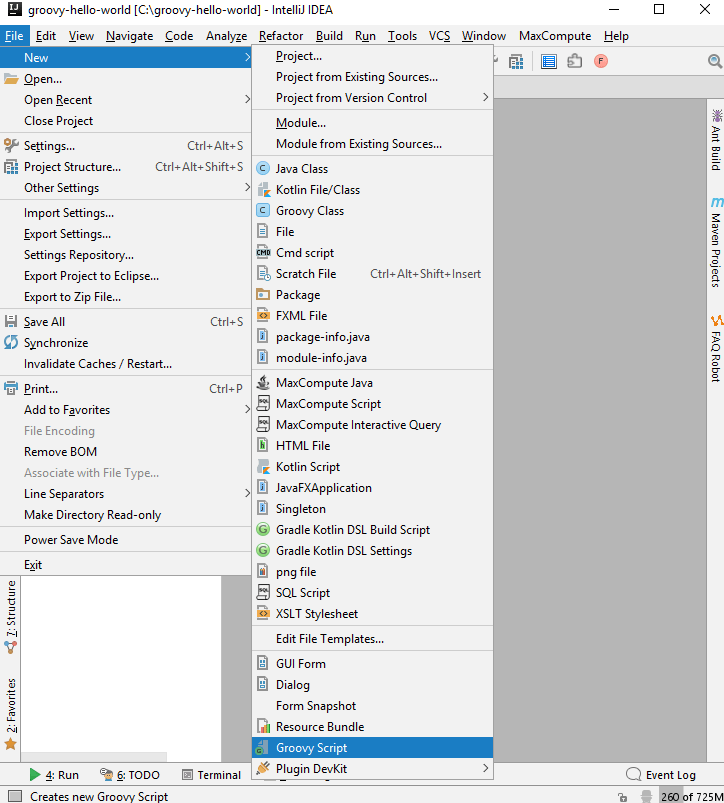Expand the Open Recent submenu
Image resolution: width=724 pixels, height=803 pixels.
pos(125,100)
